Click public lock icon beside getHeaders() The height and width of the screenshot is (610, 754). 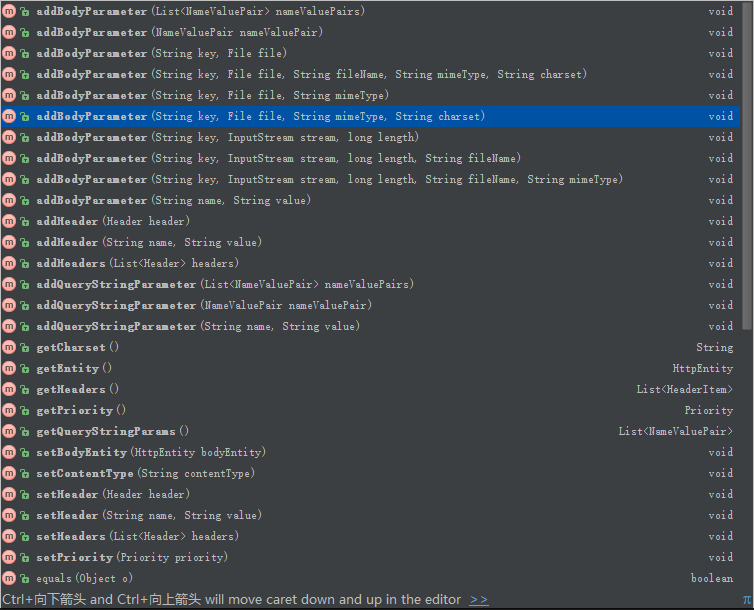[x=25, y=389]
